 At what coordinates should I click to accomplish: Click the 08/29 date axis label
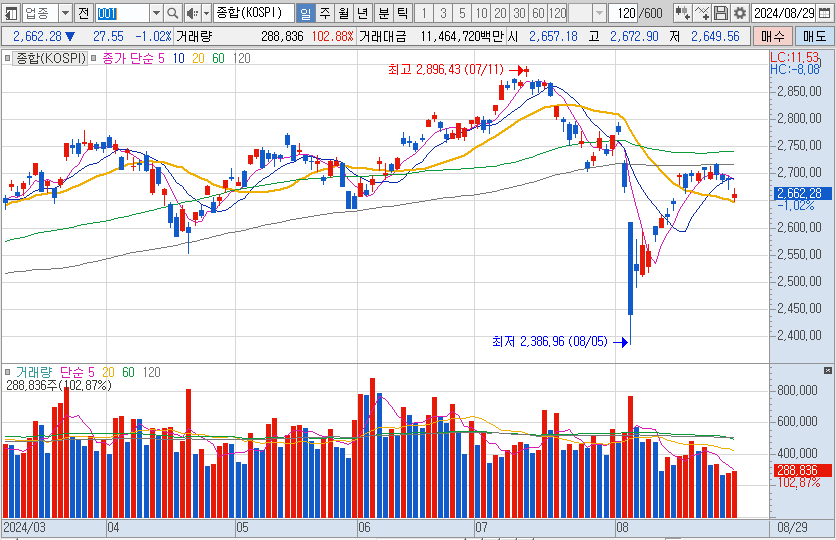(x=792, y=528)
